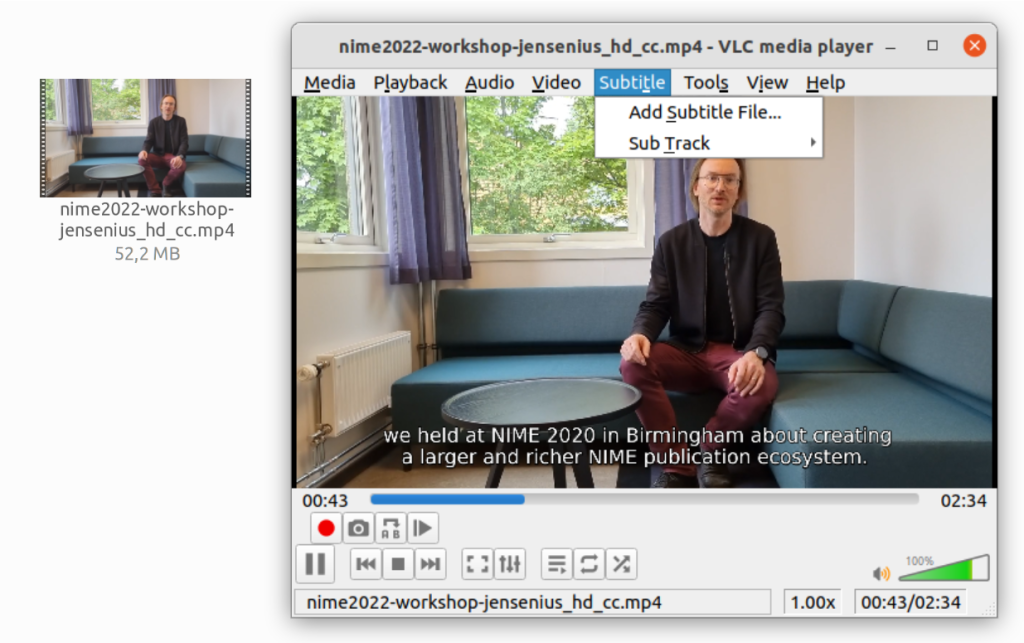Advance video frame by frame
Screen dimensions: 1024x643
point(423,528)
